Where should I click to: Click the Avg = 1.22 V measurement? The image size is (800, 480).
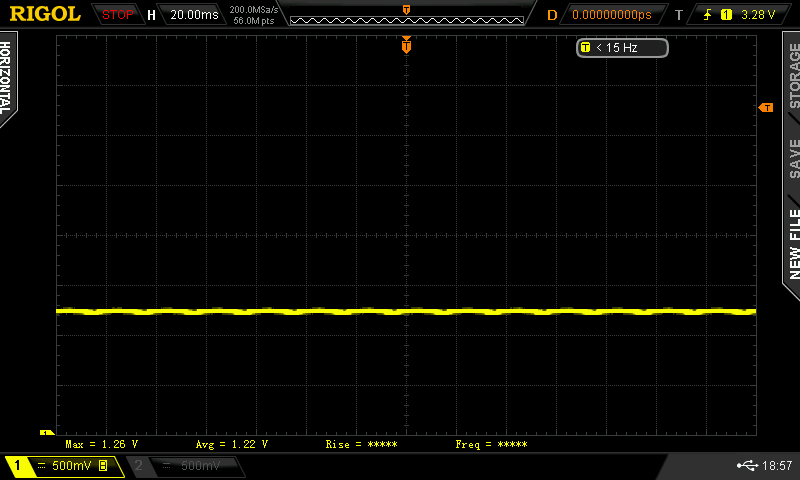click(232, 444)
